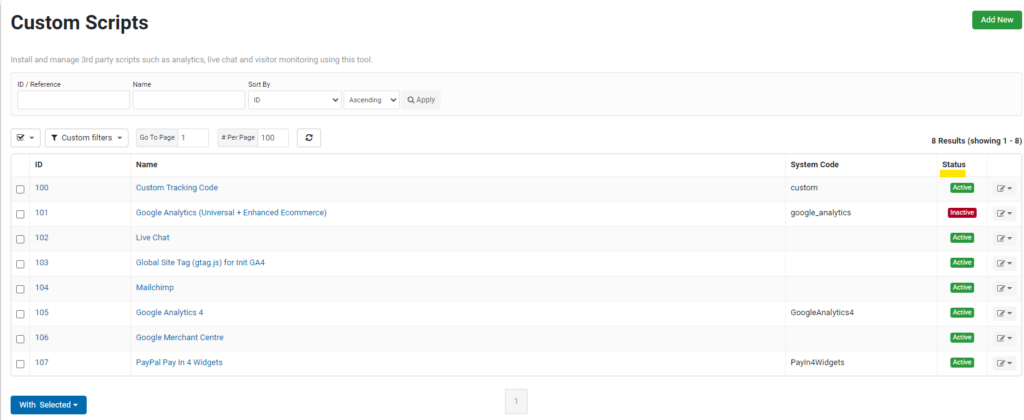The height and width of the screenshot is (420, 1024).
Task: Tick checkbox for script ID 104
Action: (x=20, y=289)
